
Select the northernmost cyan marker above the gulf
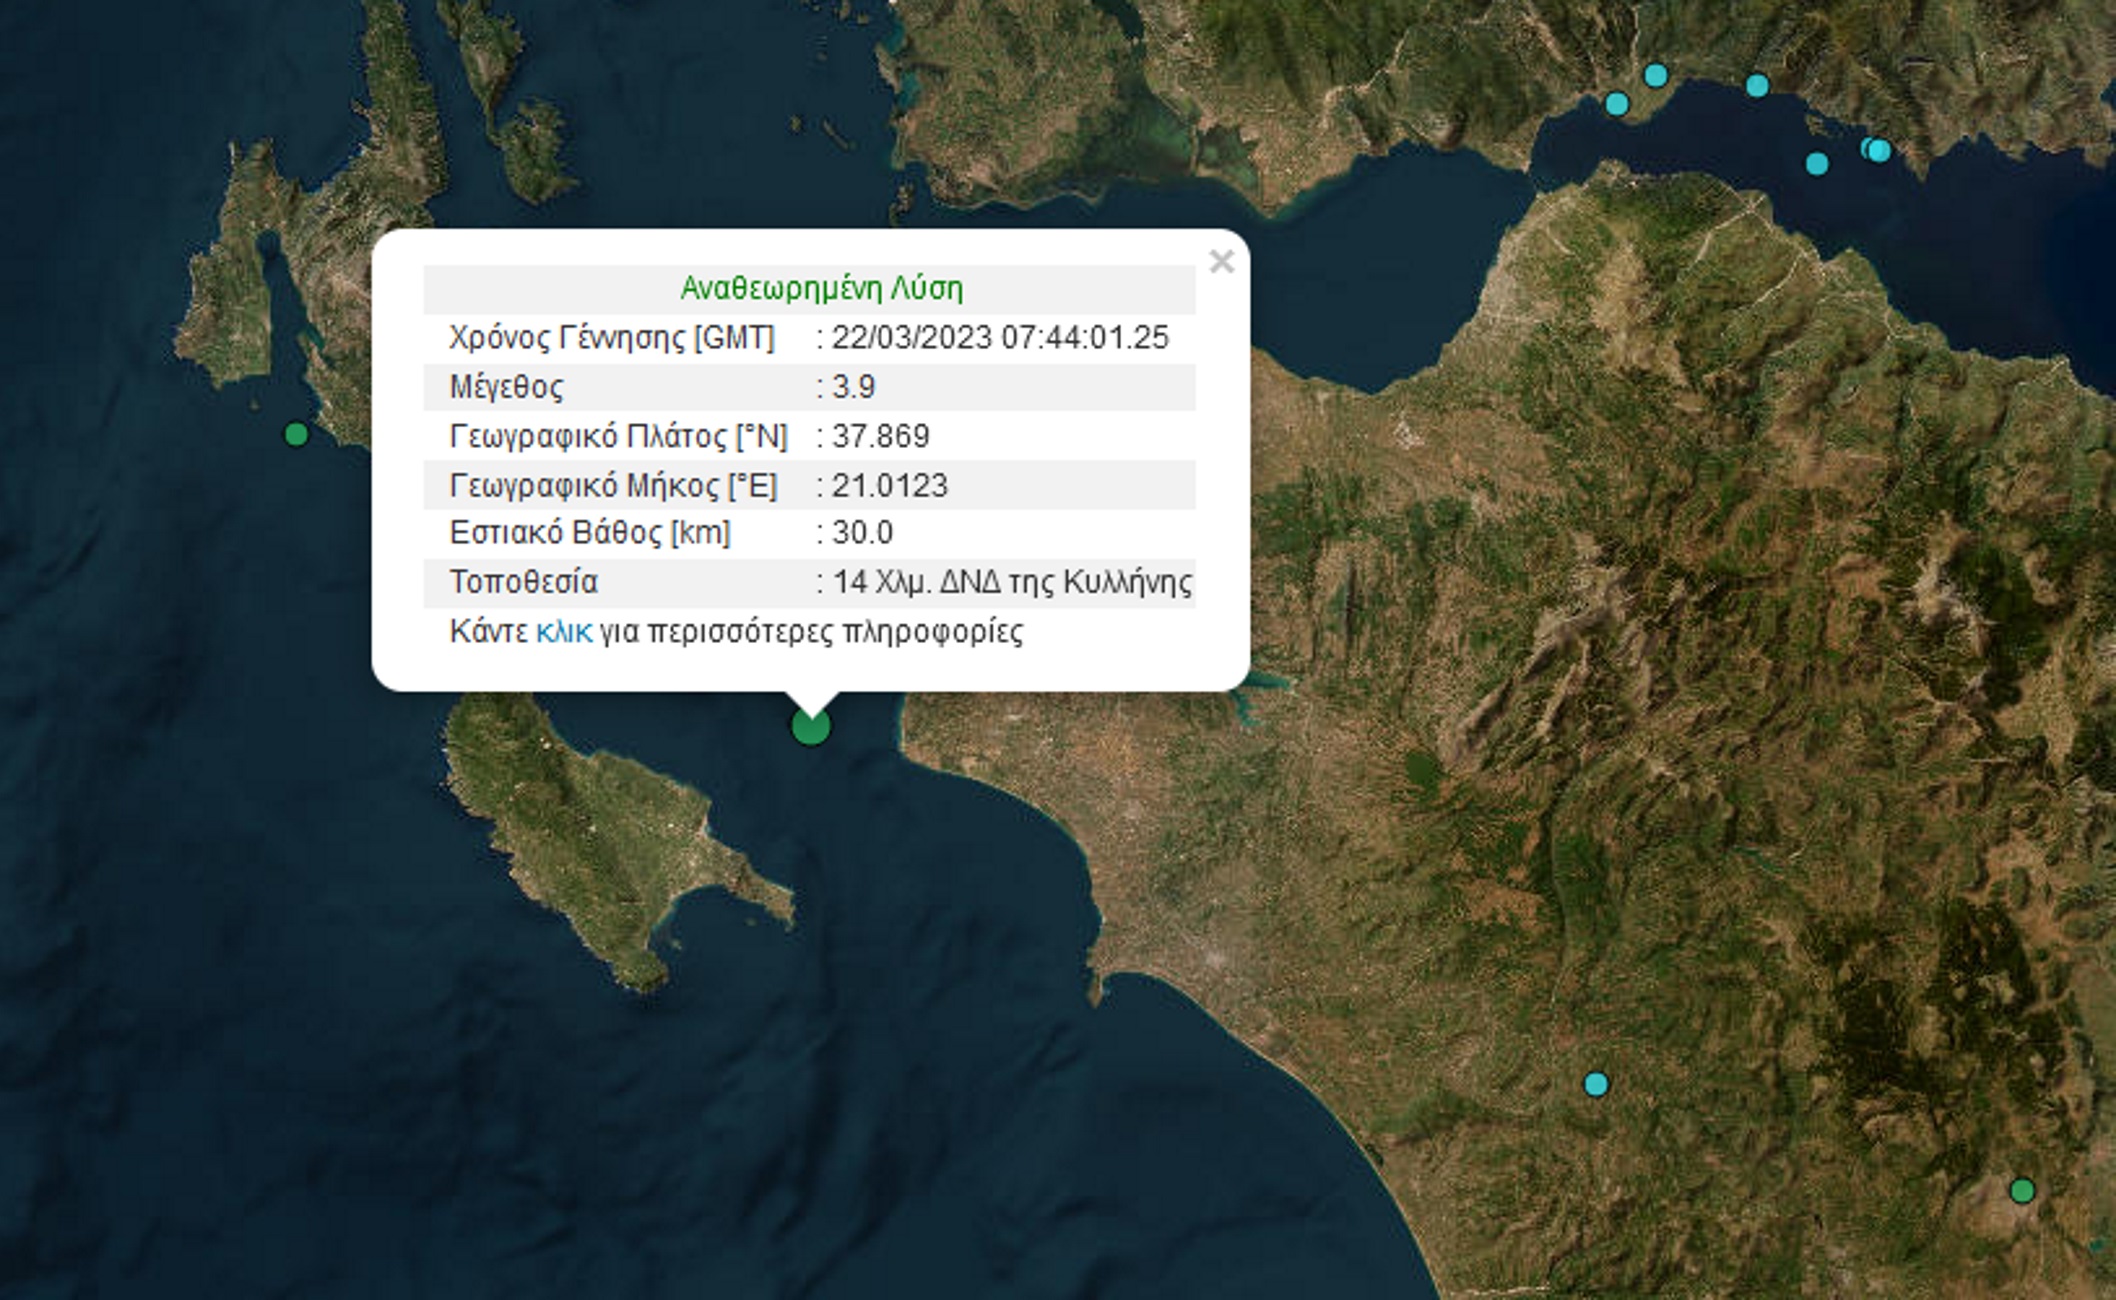pos(1656,75)
